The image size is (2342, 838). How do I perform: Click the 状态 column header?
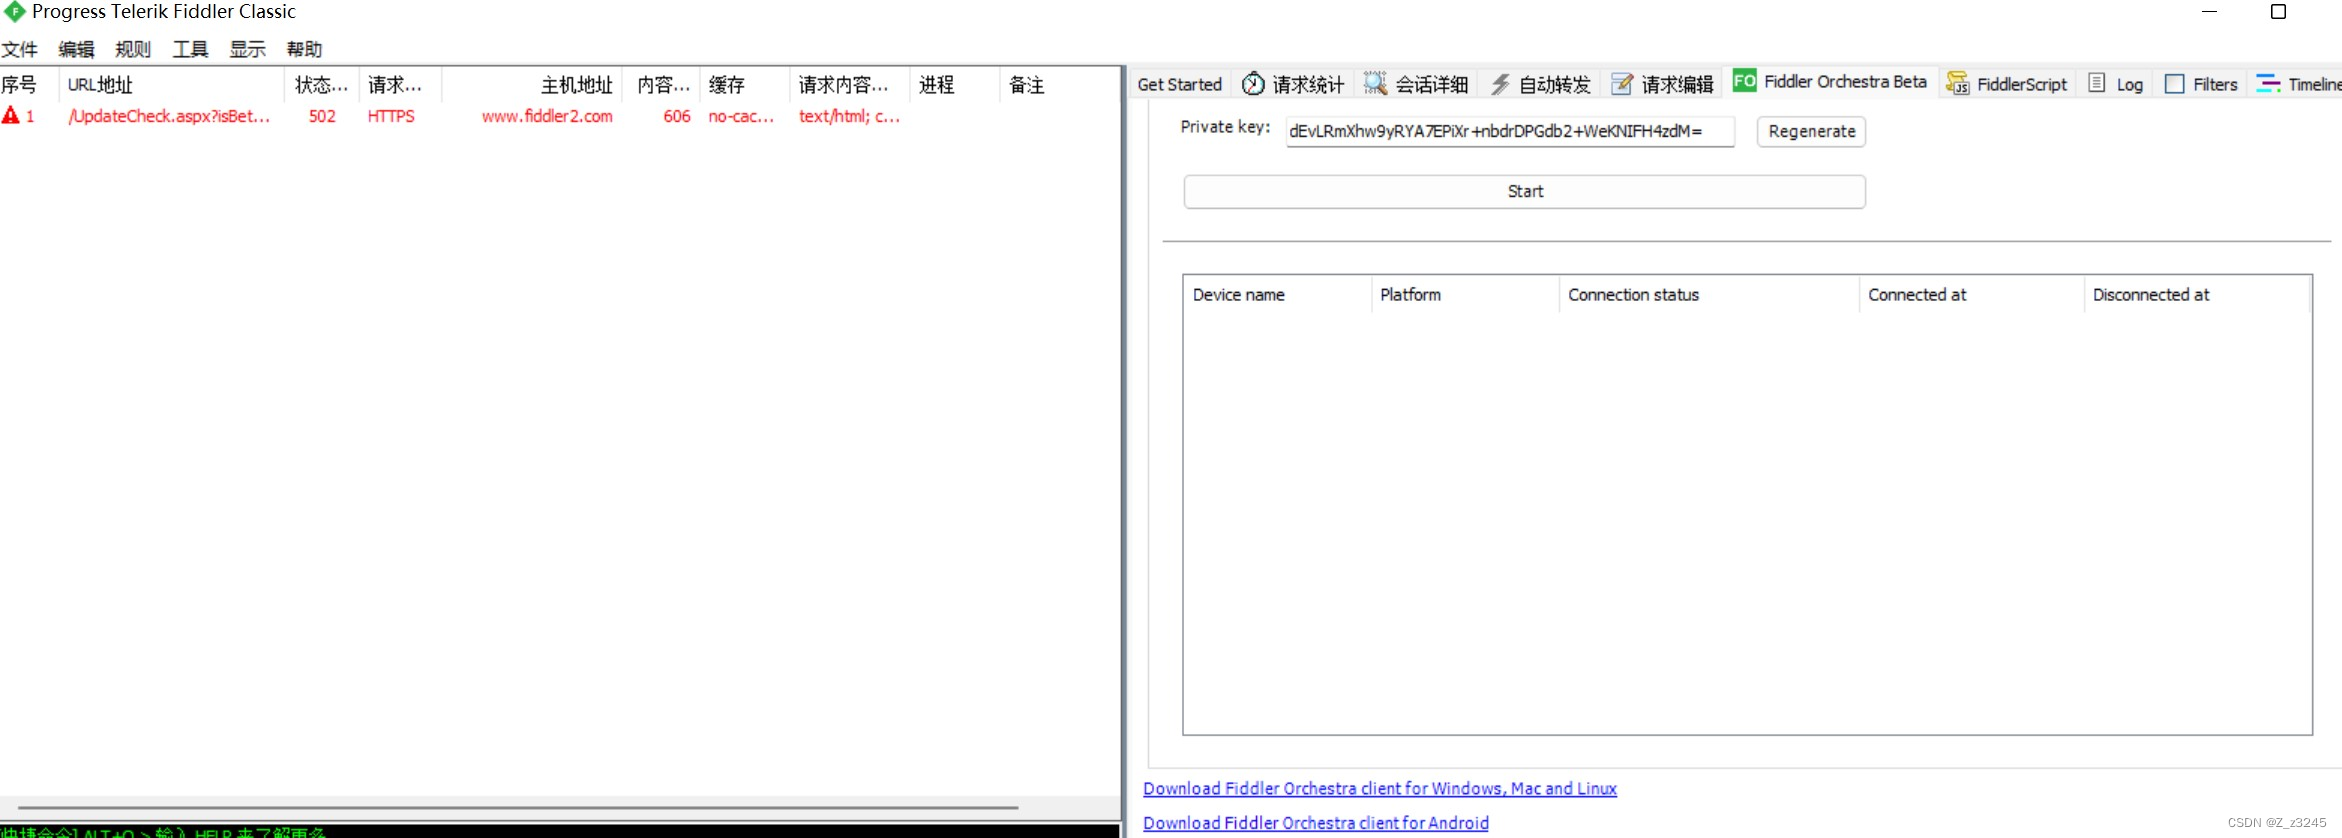(x=322, y=85)
